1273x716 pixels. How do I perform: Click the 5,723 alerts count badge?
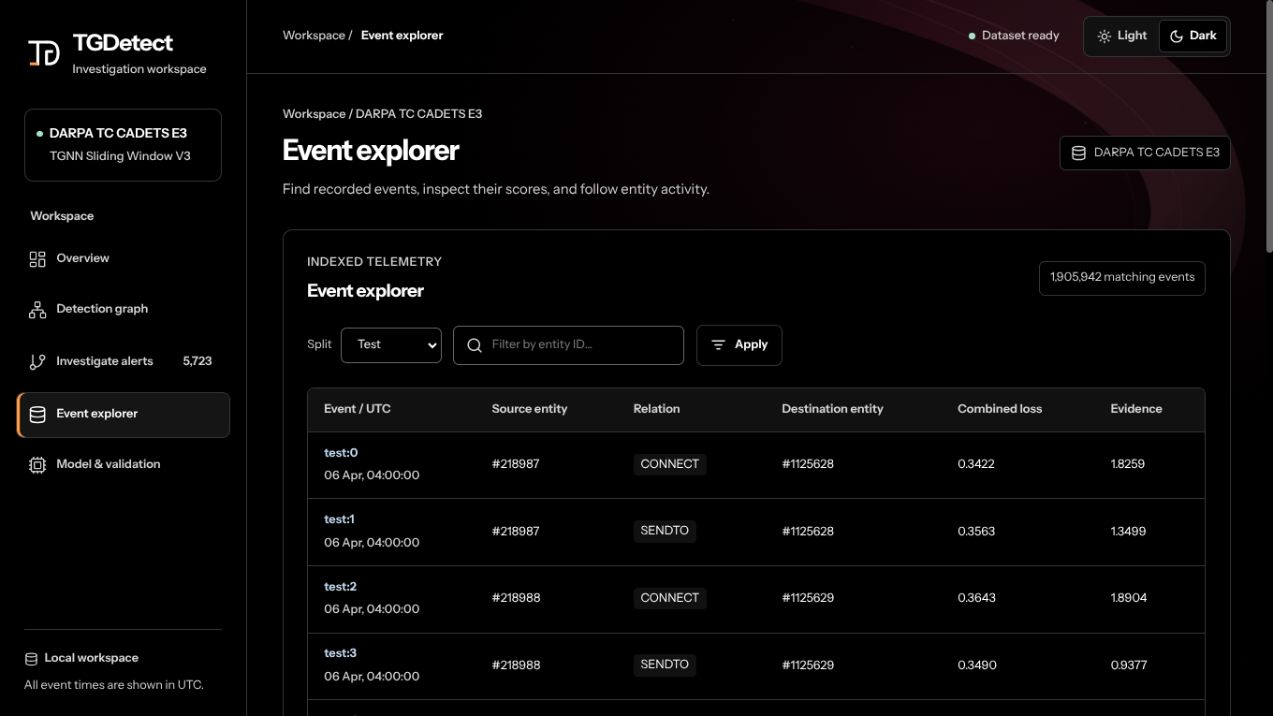click(197, 362)
